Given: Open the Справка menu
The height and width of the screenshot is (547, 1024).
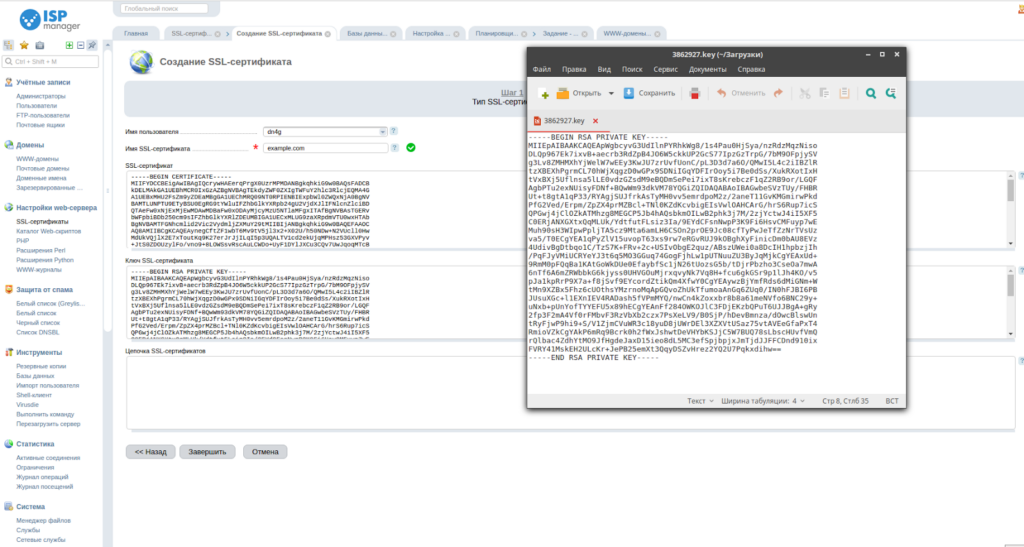Looking at the screenshot, I should (751, 69).
